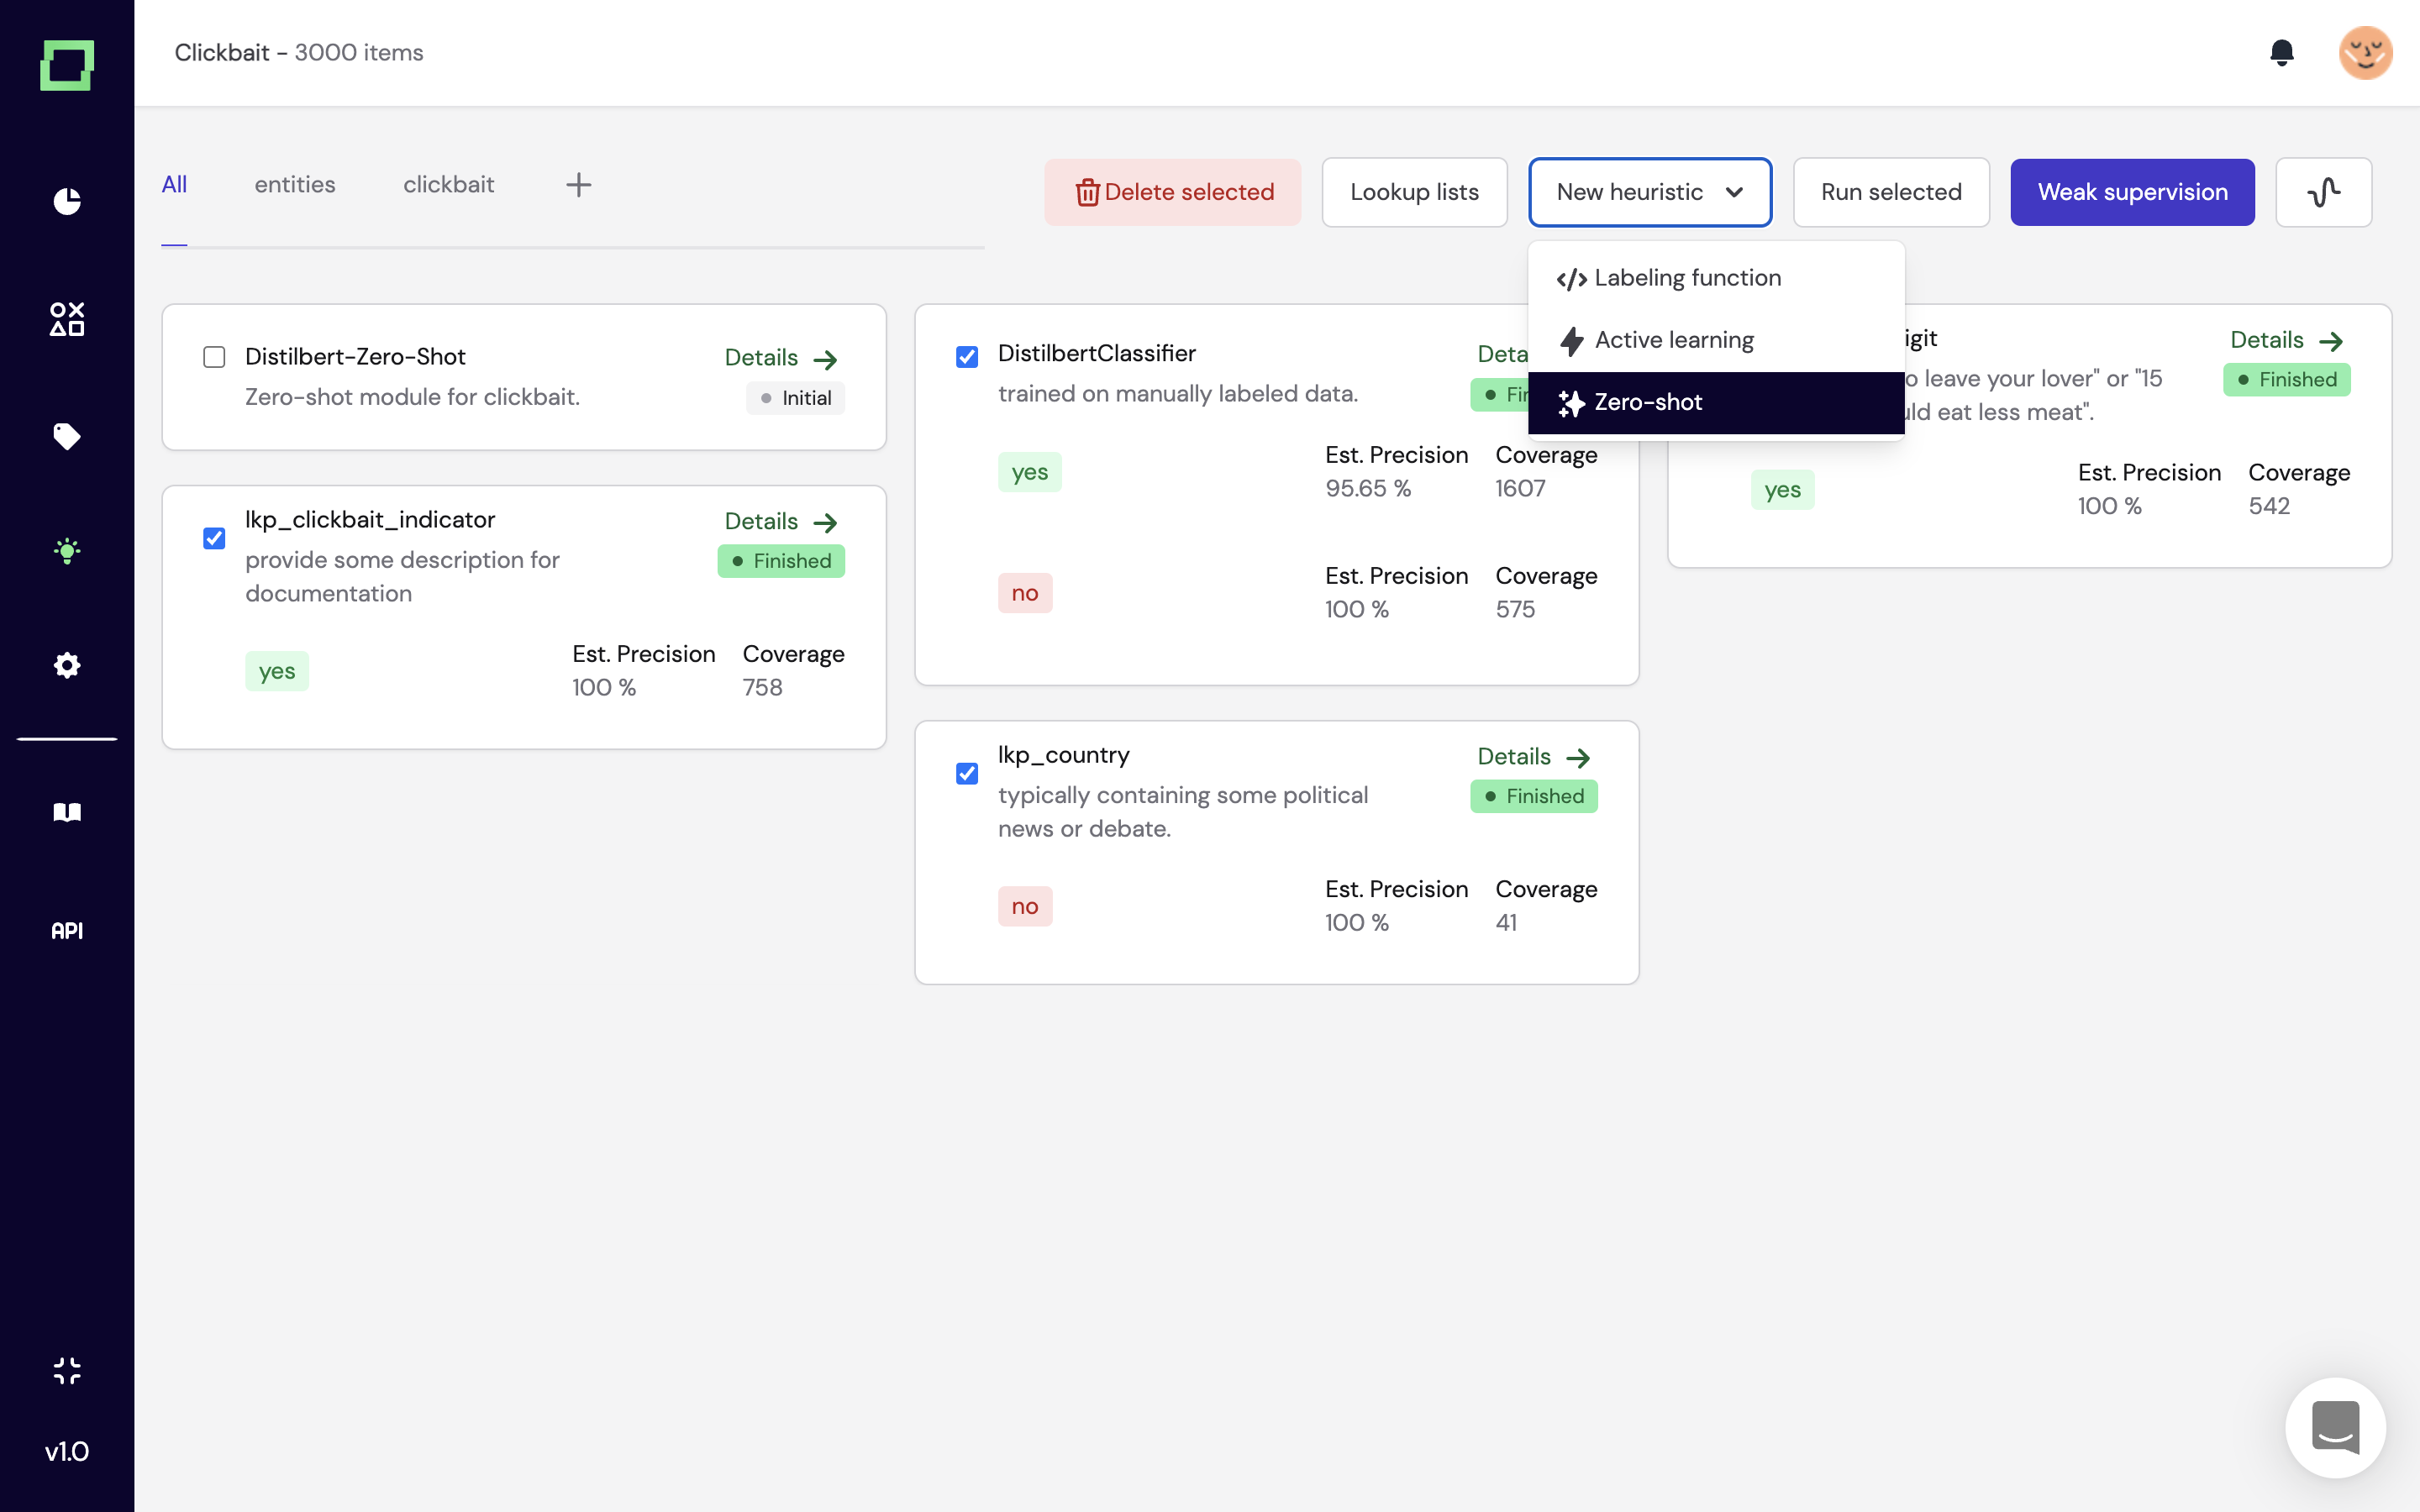2420x1512 pixels.
Task: Open the data browser shapes sidebar icon
Action: pyautogui.click(x=67, y=319)
